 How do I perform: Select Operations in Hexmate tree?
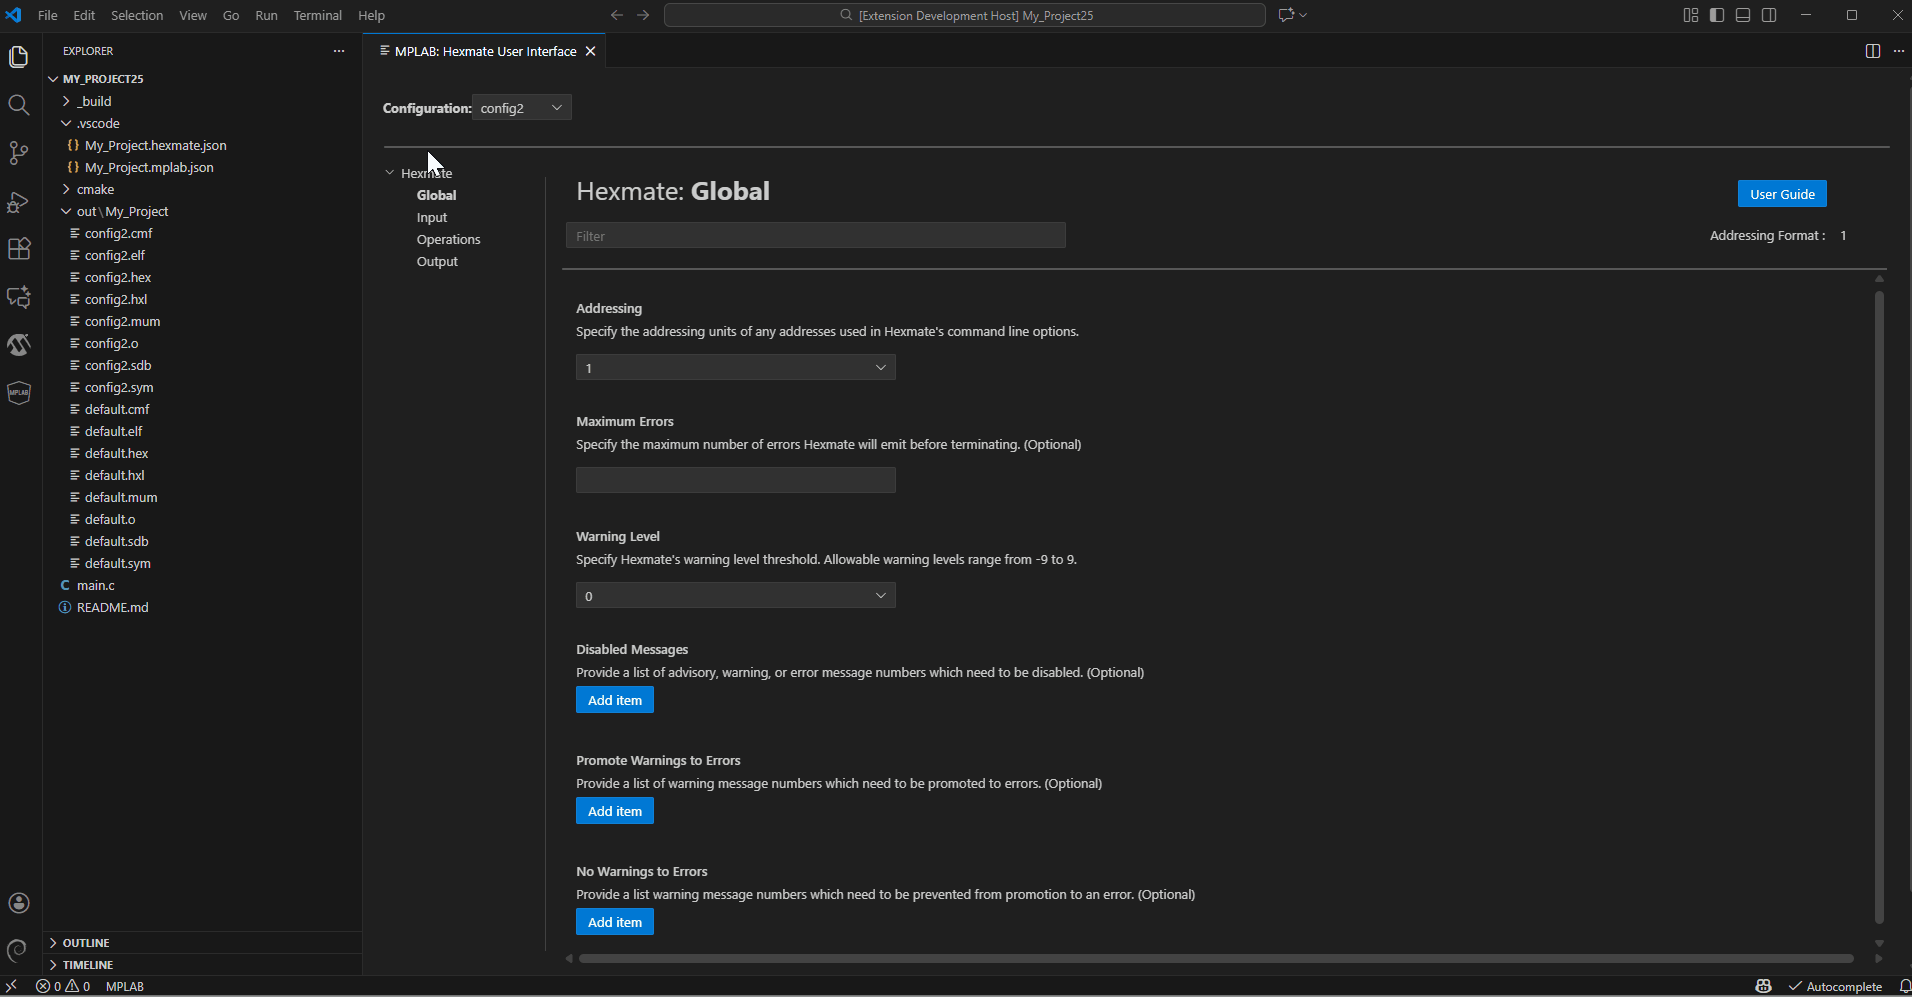[448, 239]
